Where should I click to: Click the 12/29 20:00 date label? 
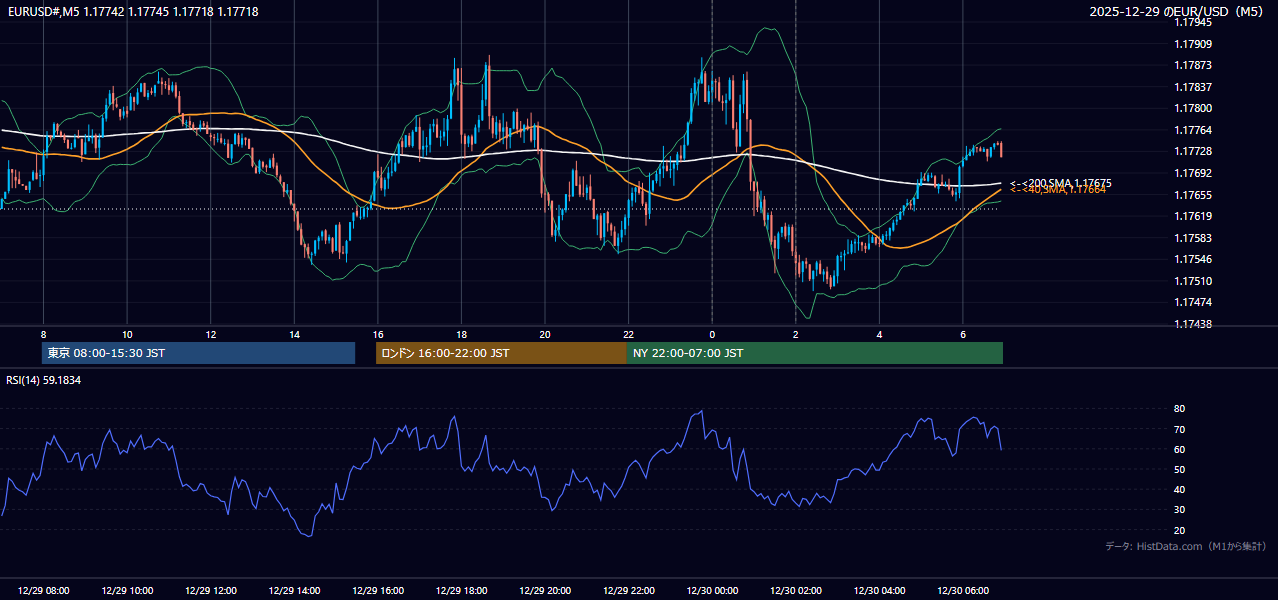[545, 591]
